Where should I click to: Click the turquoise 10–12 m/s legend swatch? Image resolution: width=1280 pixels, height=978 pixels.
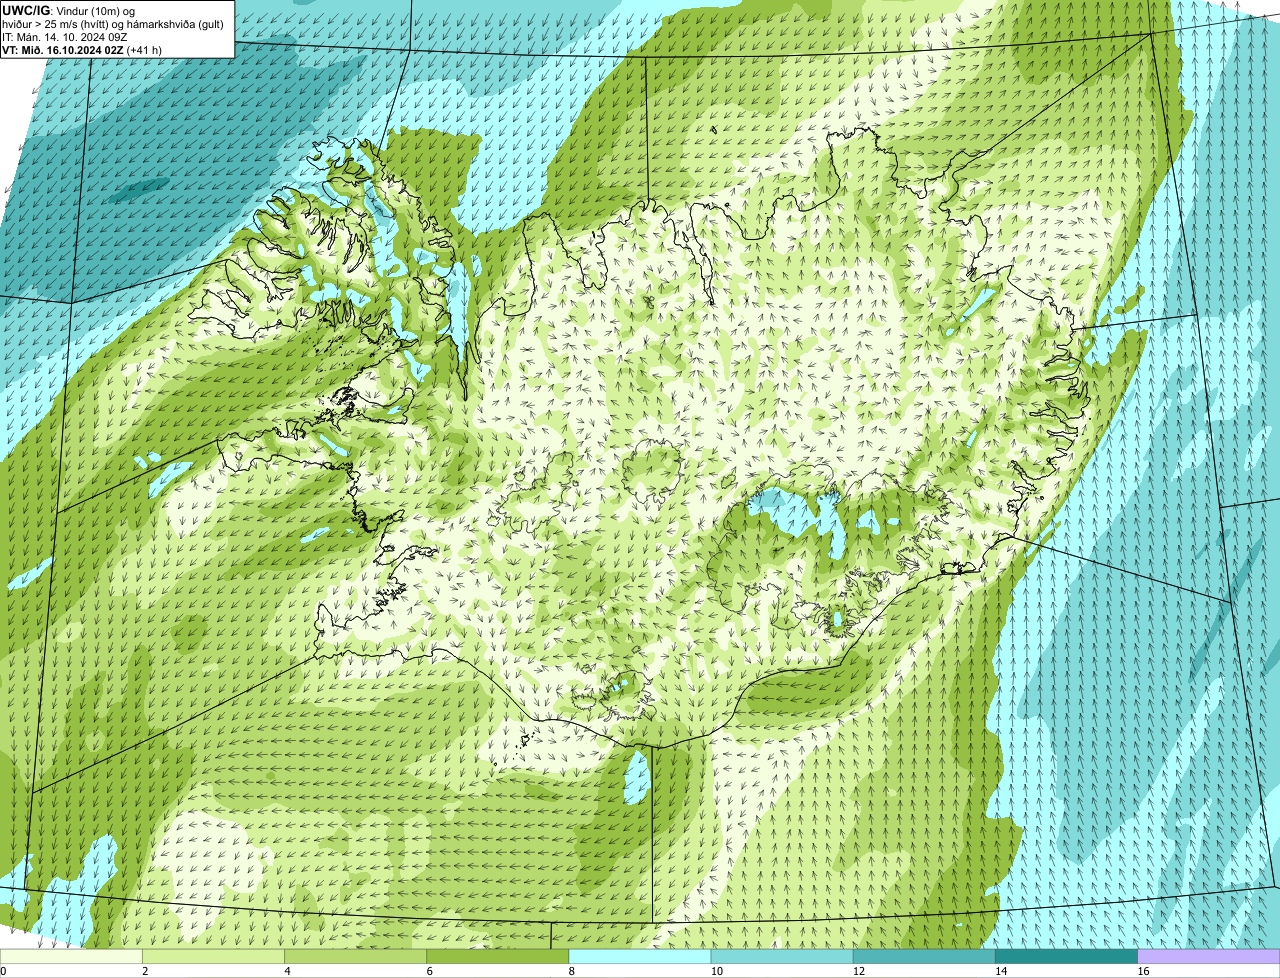782,956
